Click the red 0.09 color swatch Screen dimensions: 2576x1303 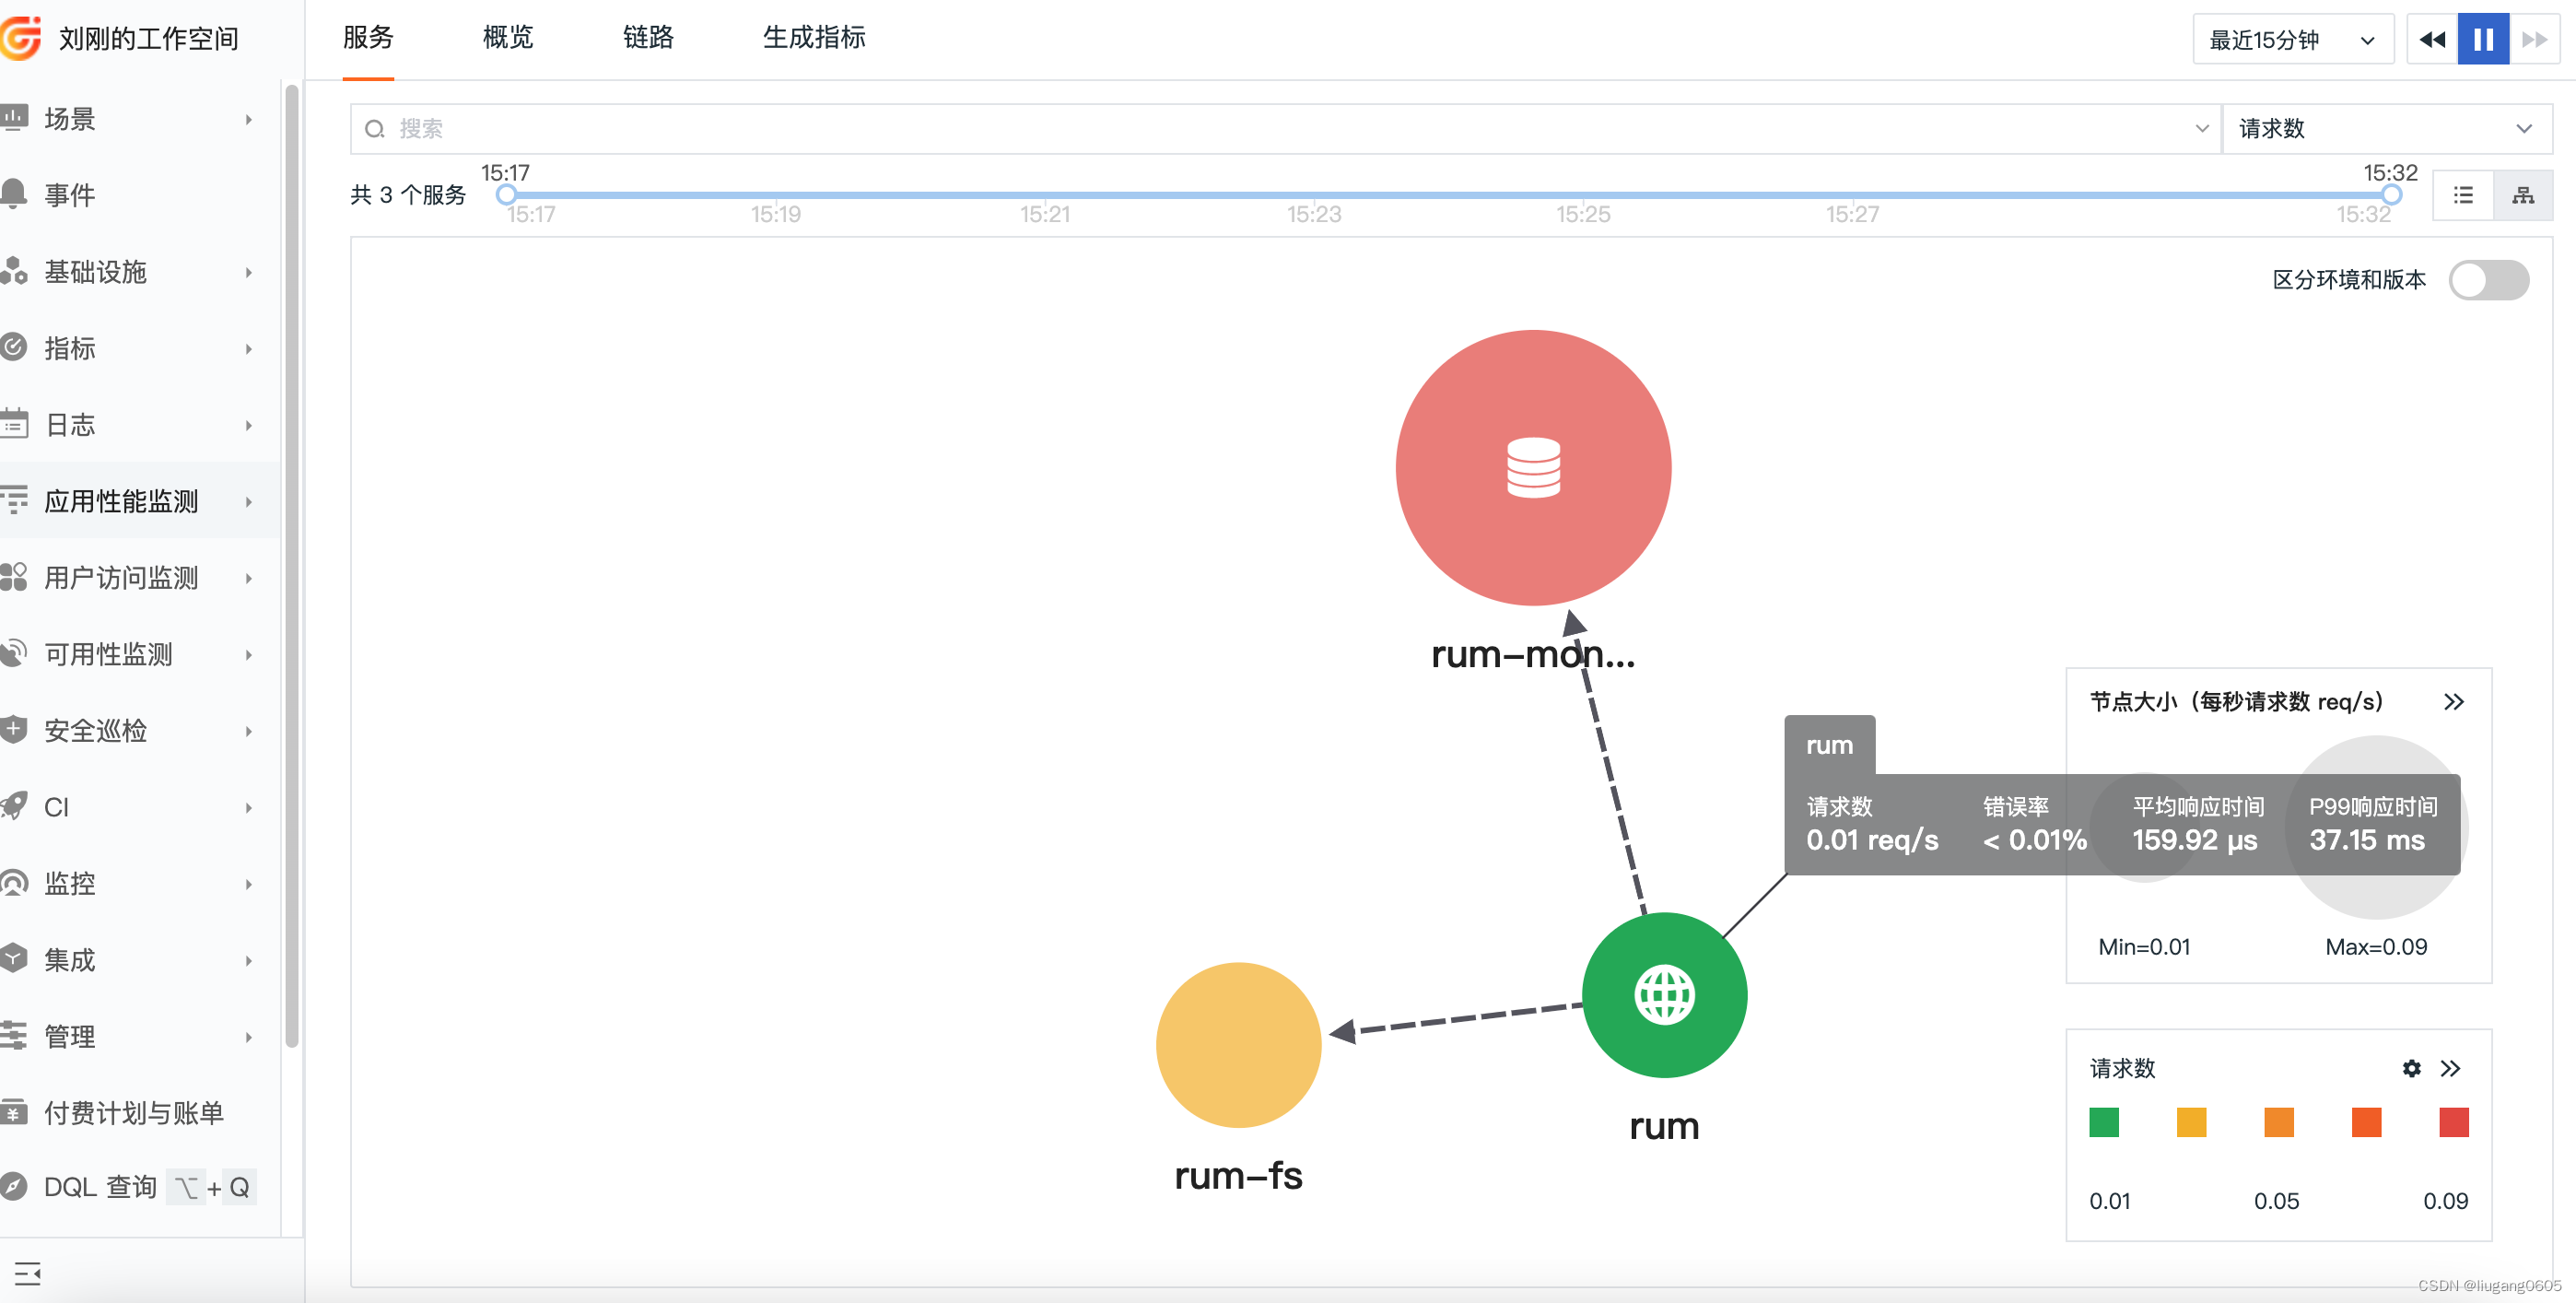[2453, 1122]
